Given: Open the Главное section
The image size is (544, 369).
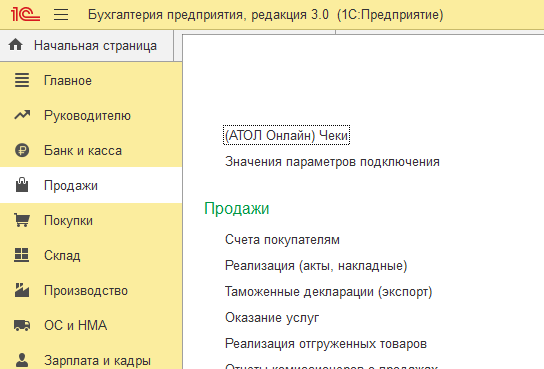Looking at the screenshot, I should pos(91,80).
